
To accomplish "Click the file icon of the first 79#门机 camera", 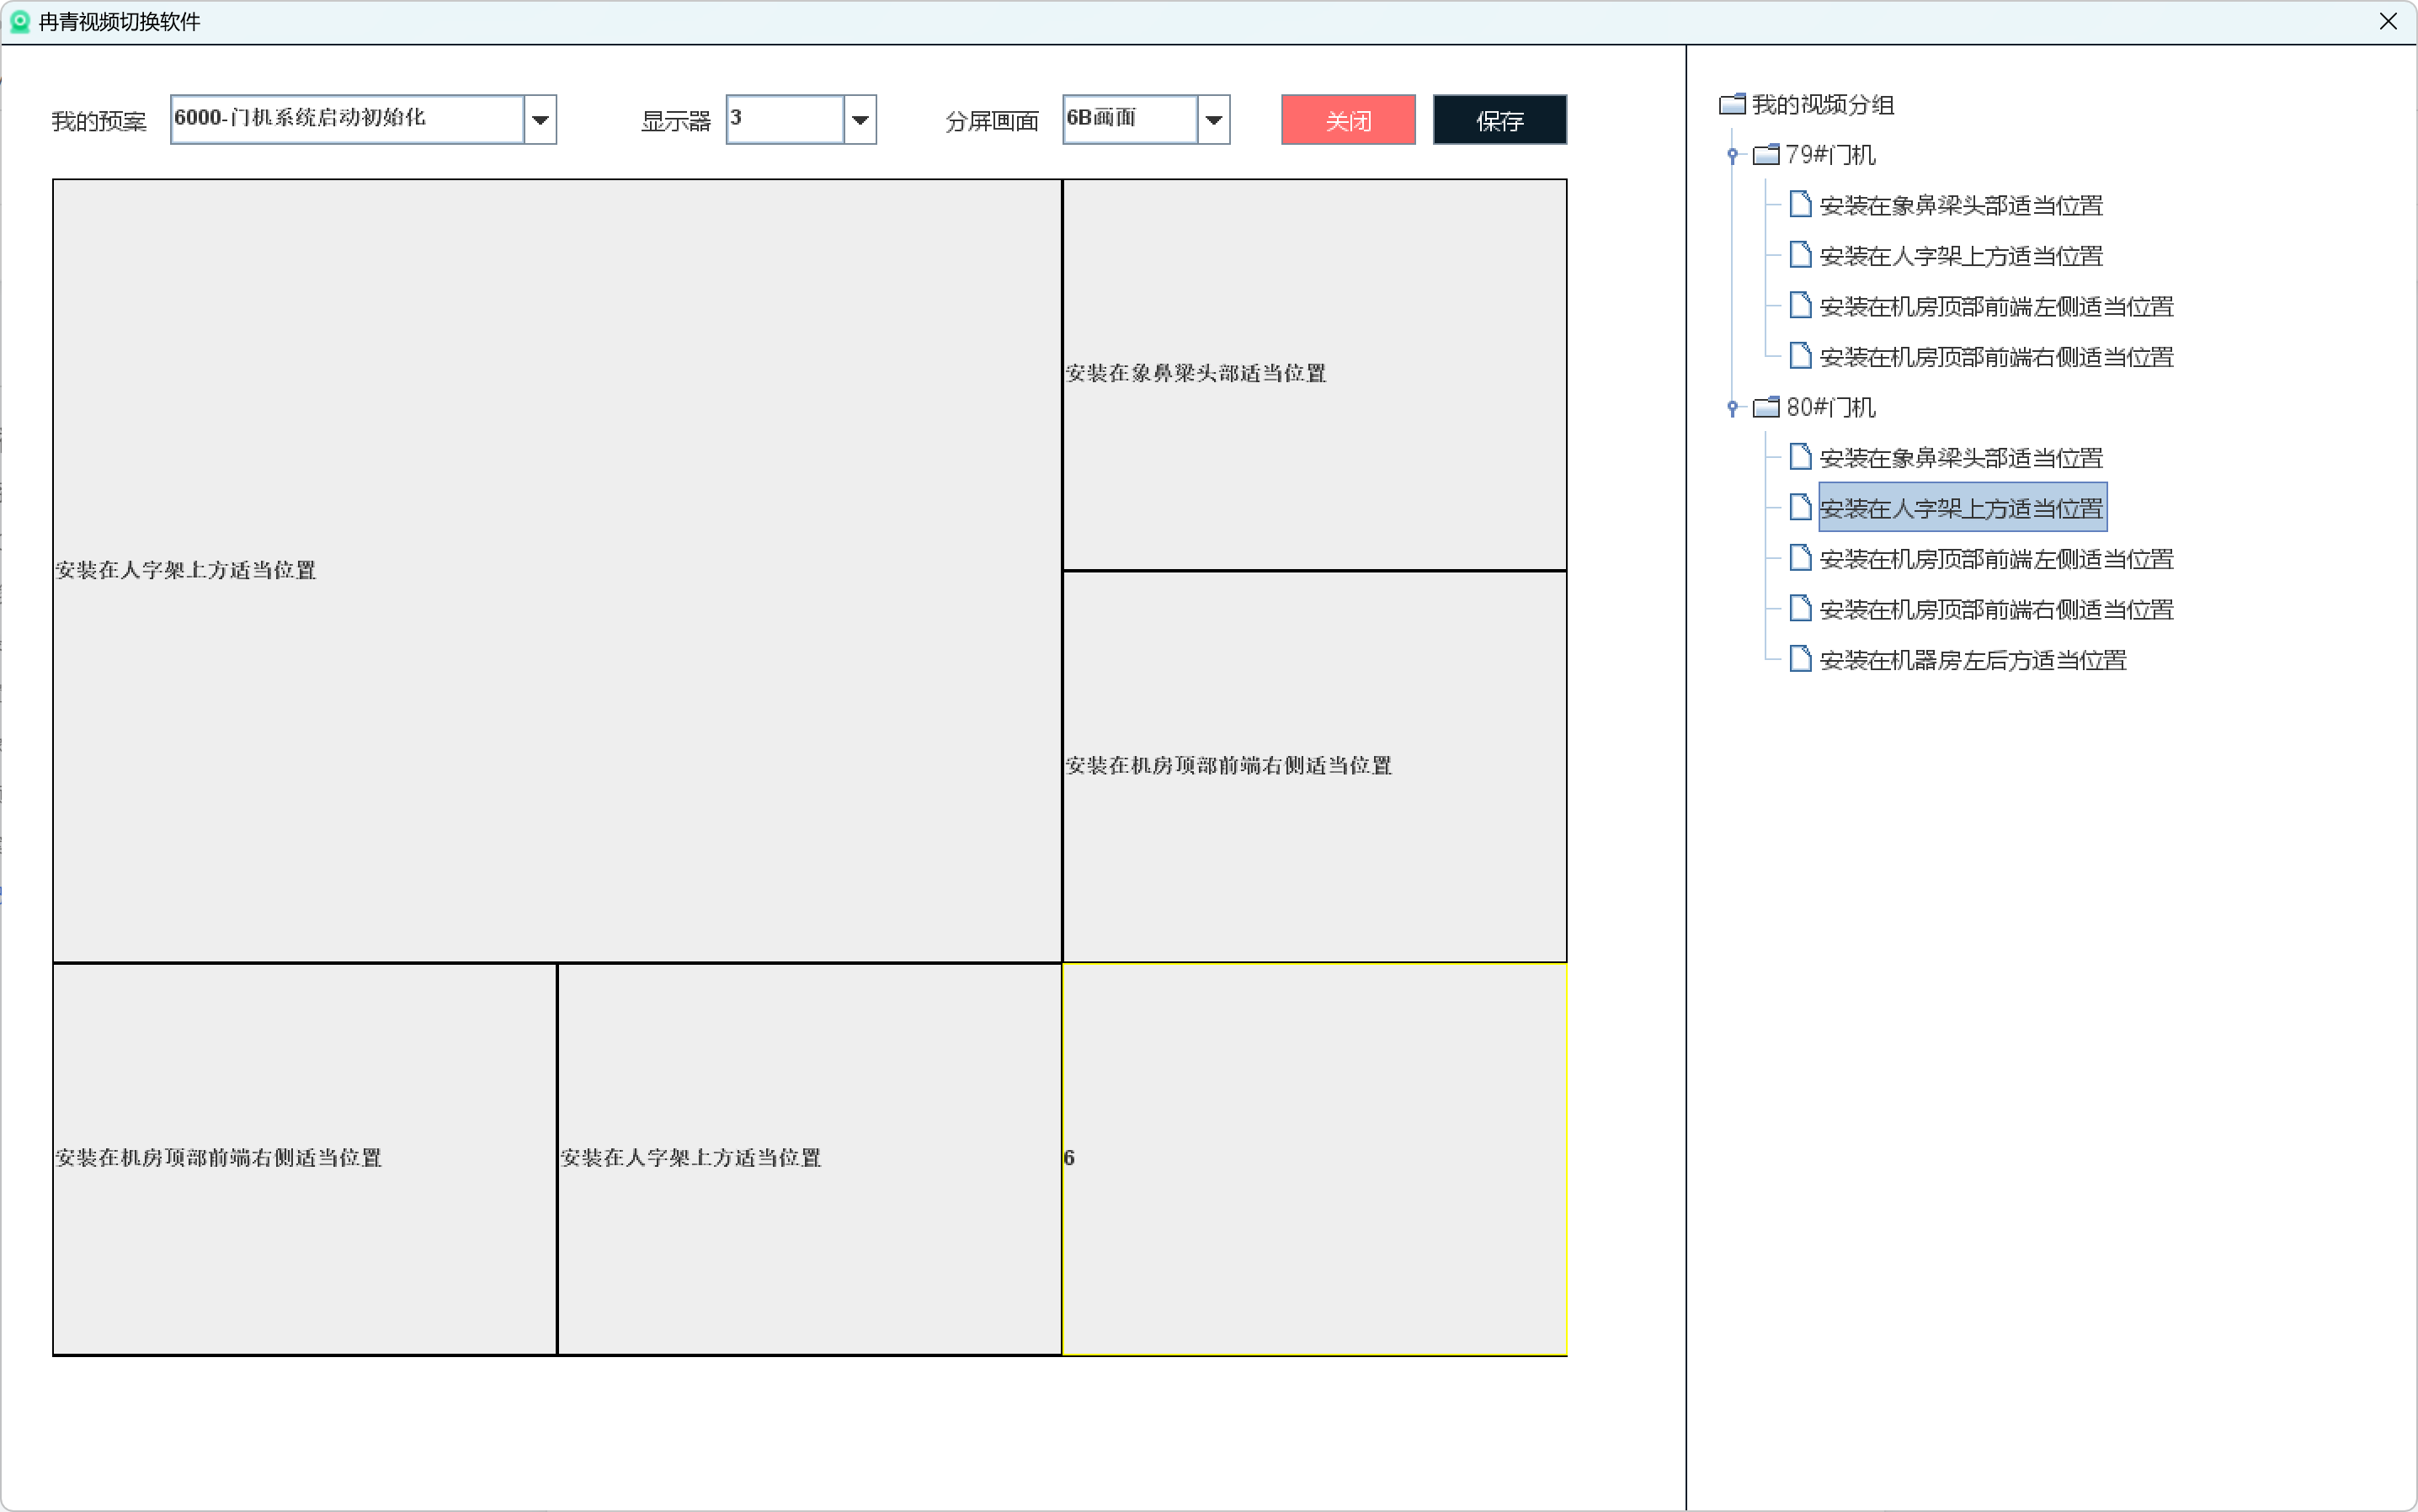I will click(x=1800, y=205).
